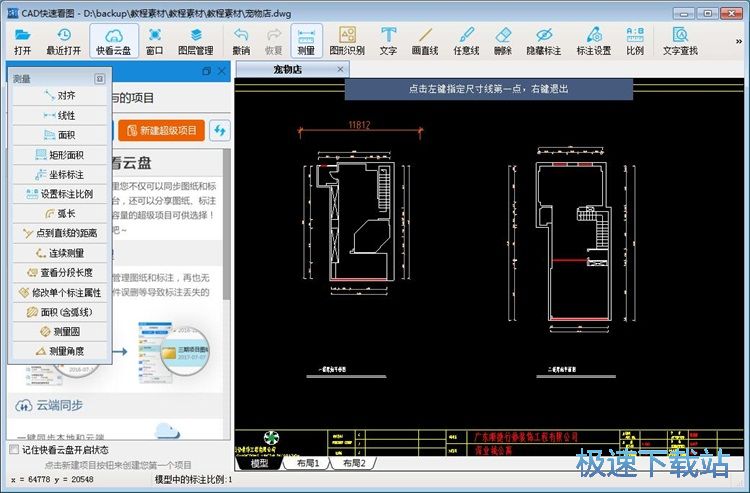The height and width of the screenshot is (493, 750).
Task: Open the 窗口 window dropdown
Action: (x=154, y=40)
